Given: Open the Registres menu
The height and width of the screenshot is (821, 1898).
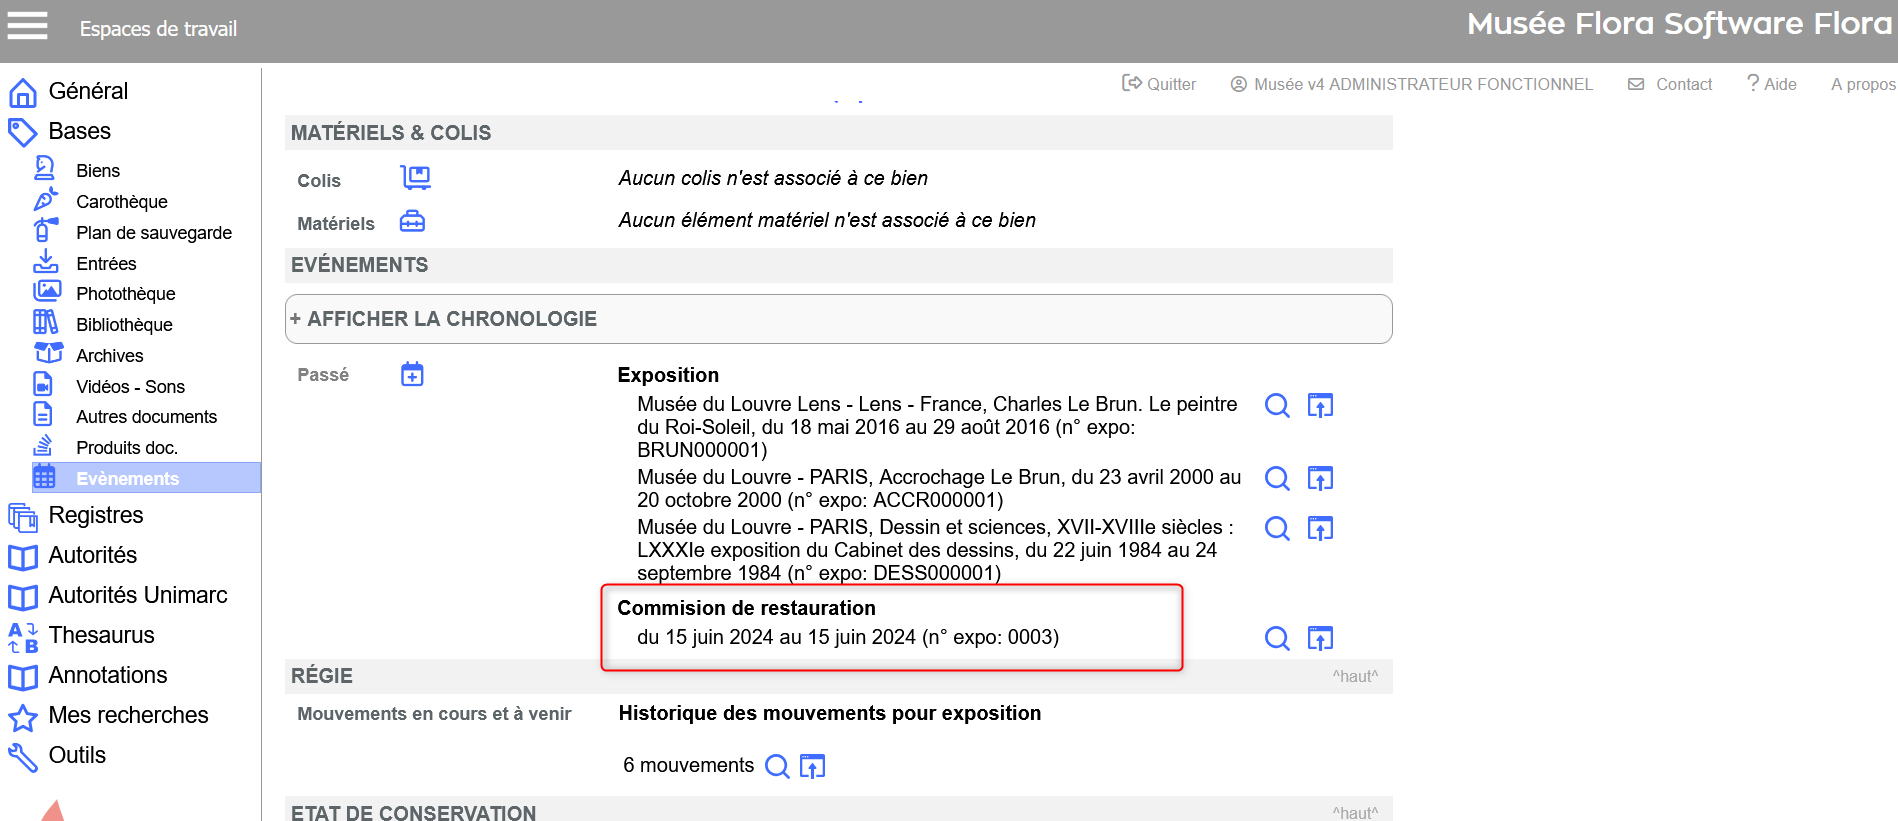Looking at the screenshot, I should pos(96,515).
